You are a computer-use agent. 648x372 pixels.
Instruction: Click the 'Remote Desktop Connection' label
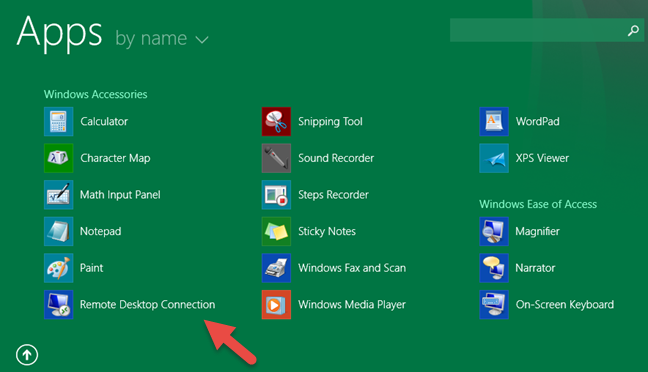click(x=148, y=305)
